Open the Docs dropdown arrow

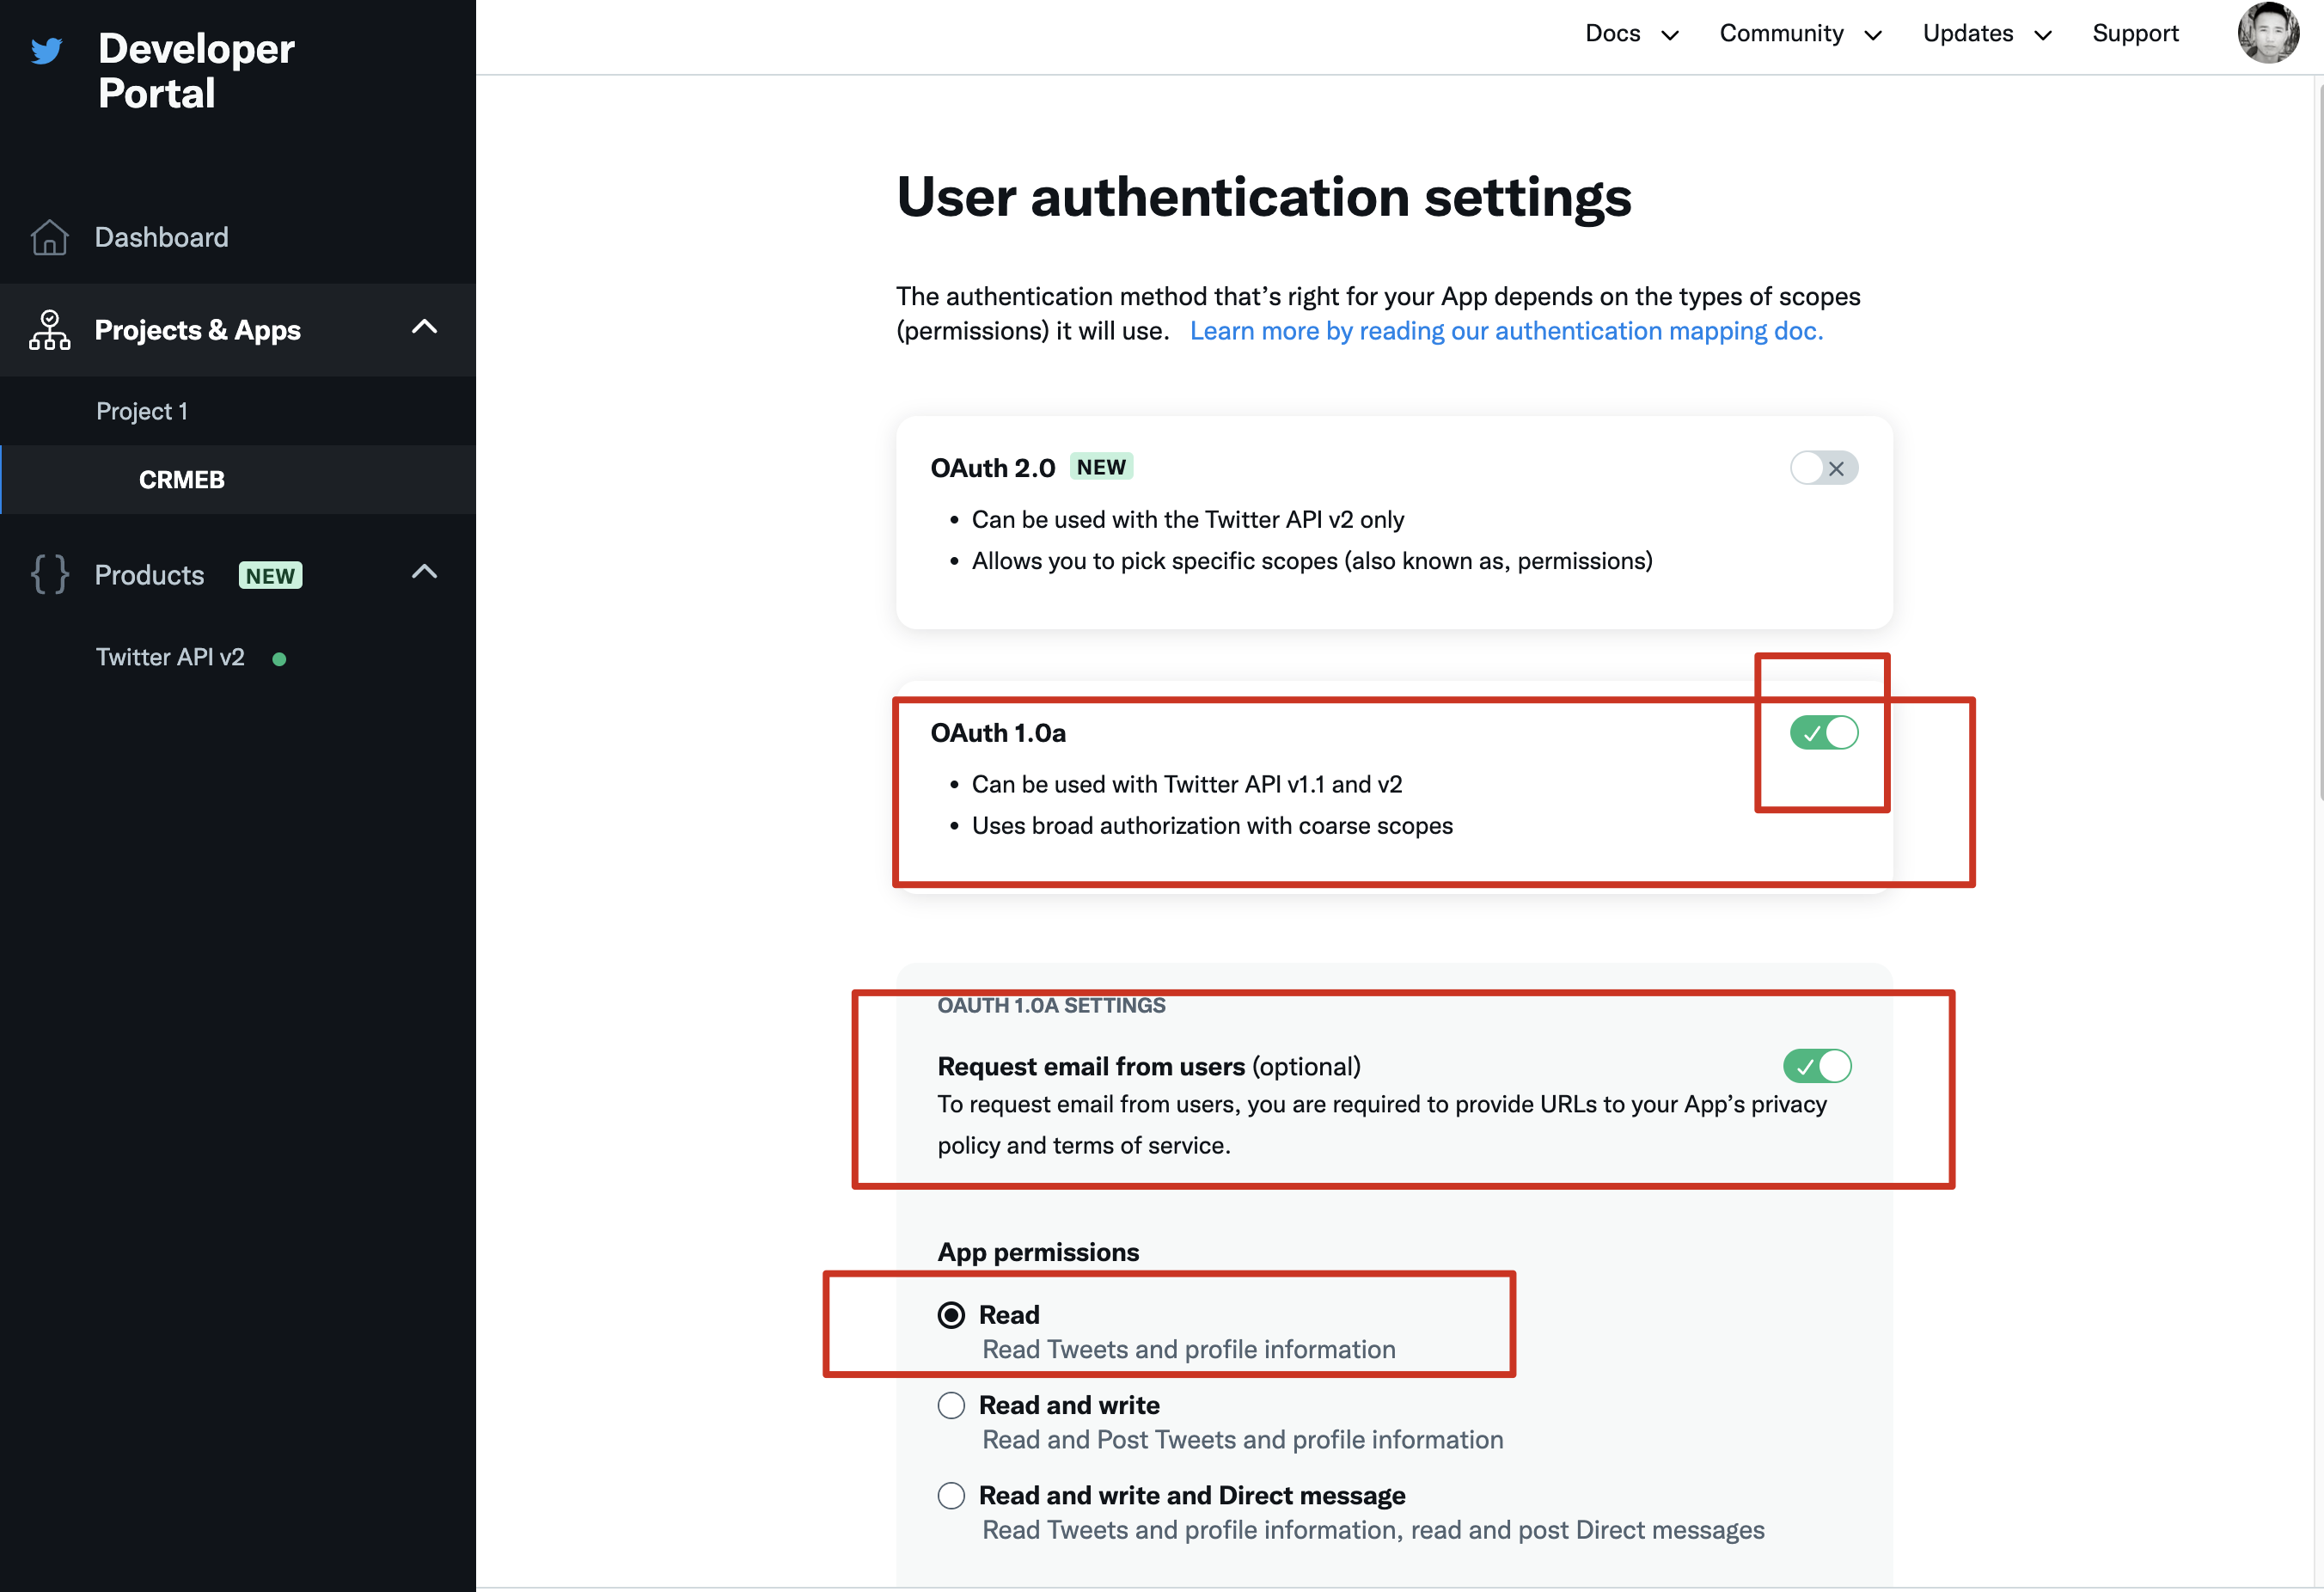(x=1669, y=35)
